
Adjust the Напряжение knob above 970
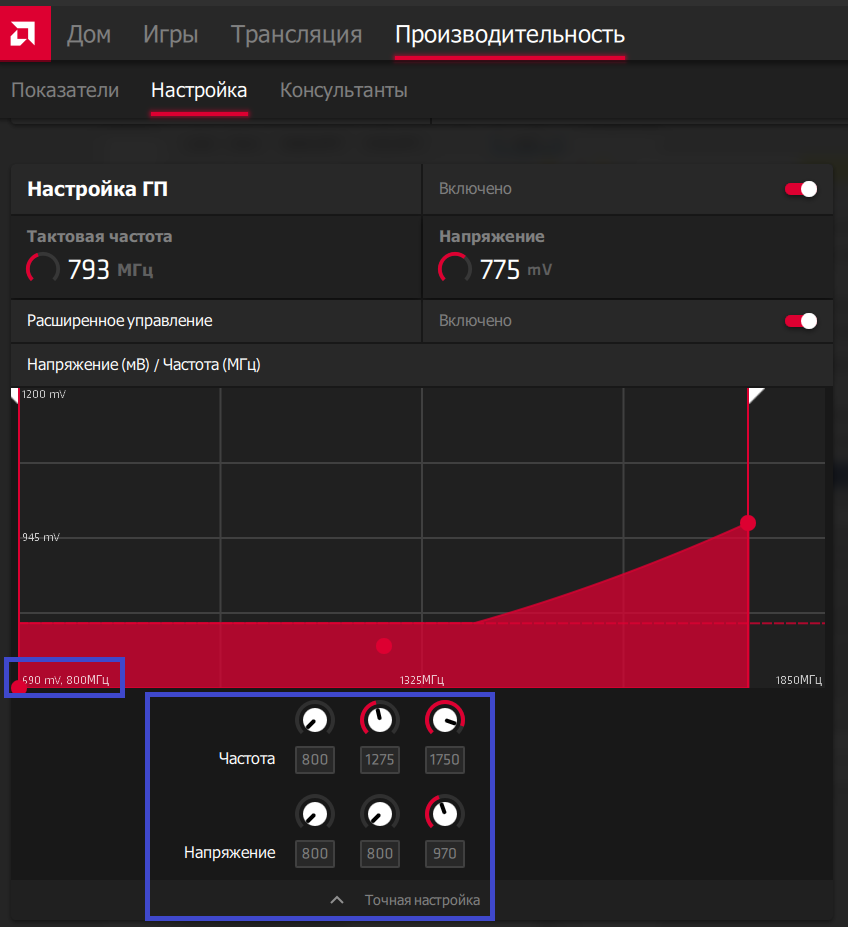click(x=445, y=814)
